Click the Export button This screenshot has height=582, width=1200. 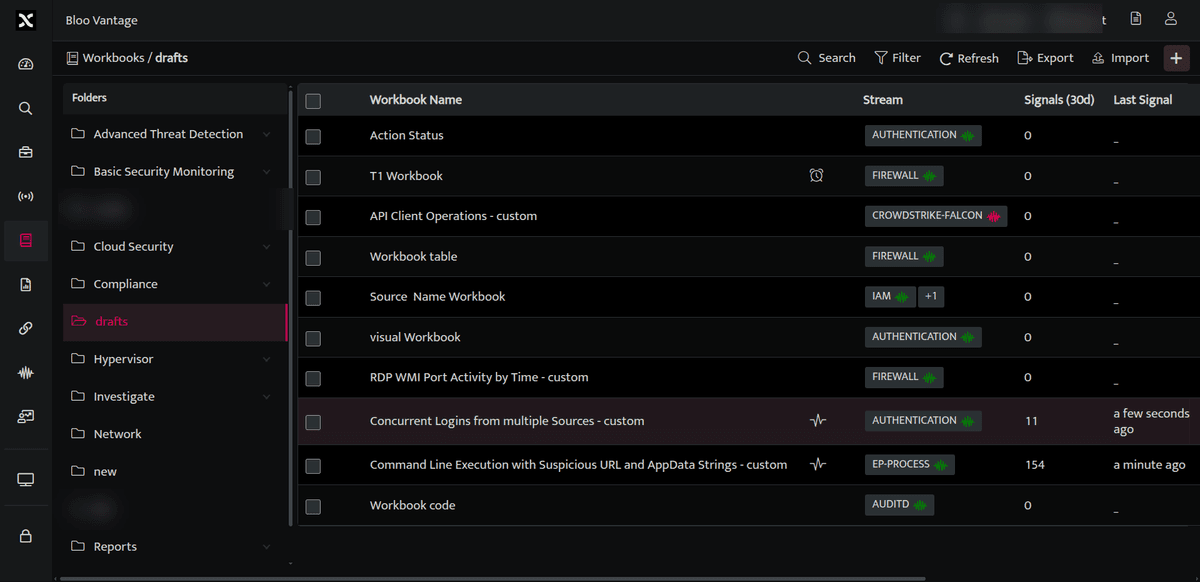click(1045, 58)
